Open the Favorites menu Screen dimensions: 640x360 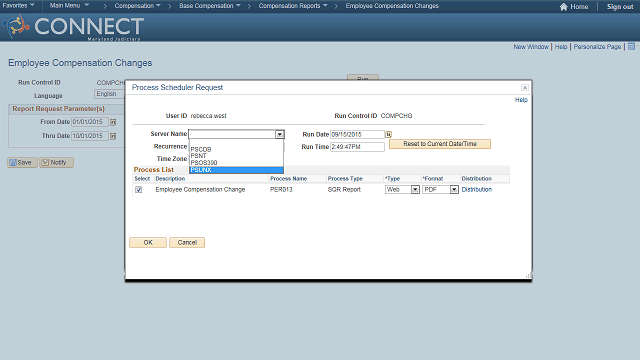[x=18, y=6]
